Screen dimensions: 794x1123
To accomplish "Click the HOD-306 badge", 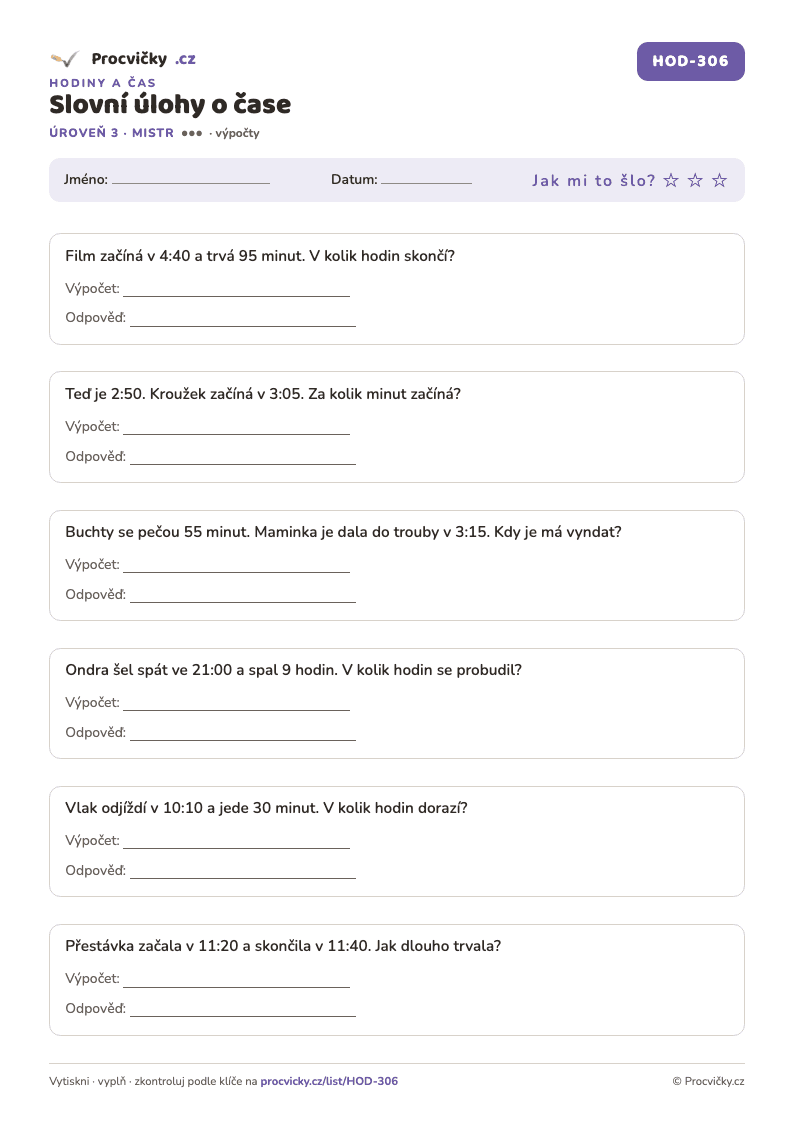I will 690,61.
